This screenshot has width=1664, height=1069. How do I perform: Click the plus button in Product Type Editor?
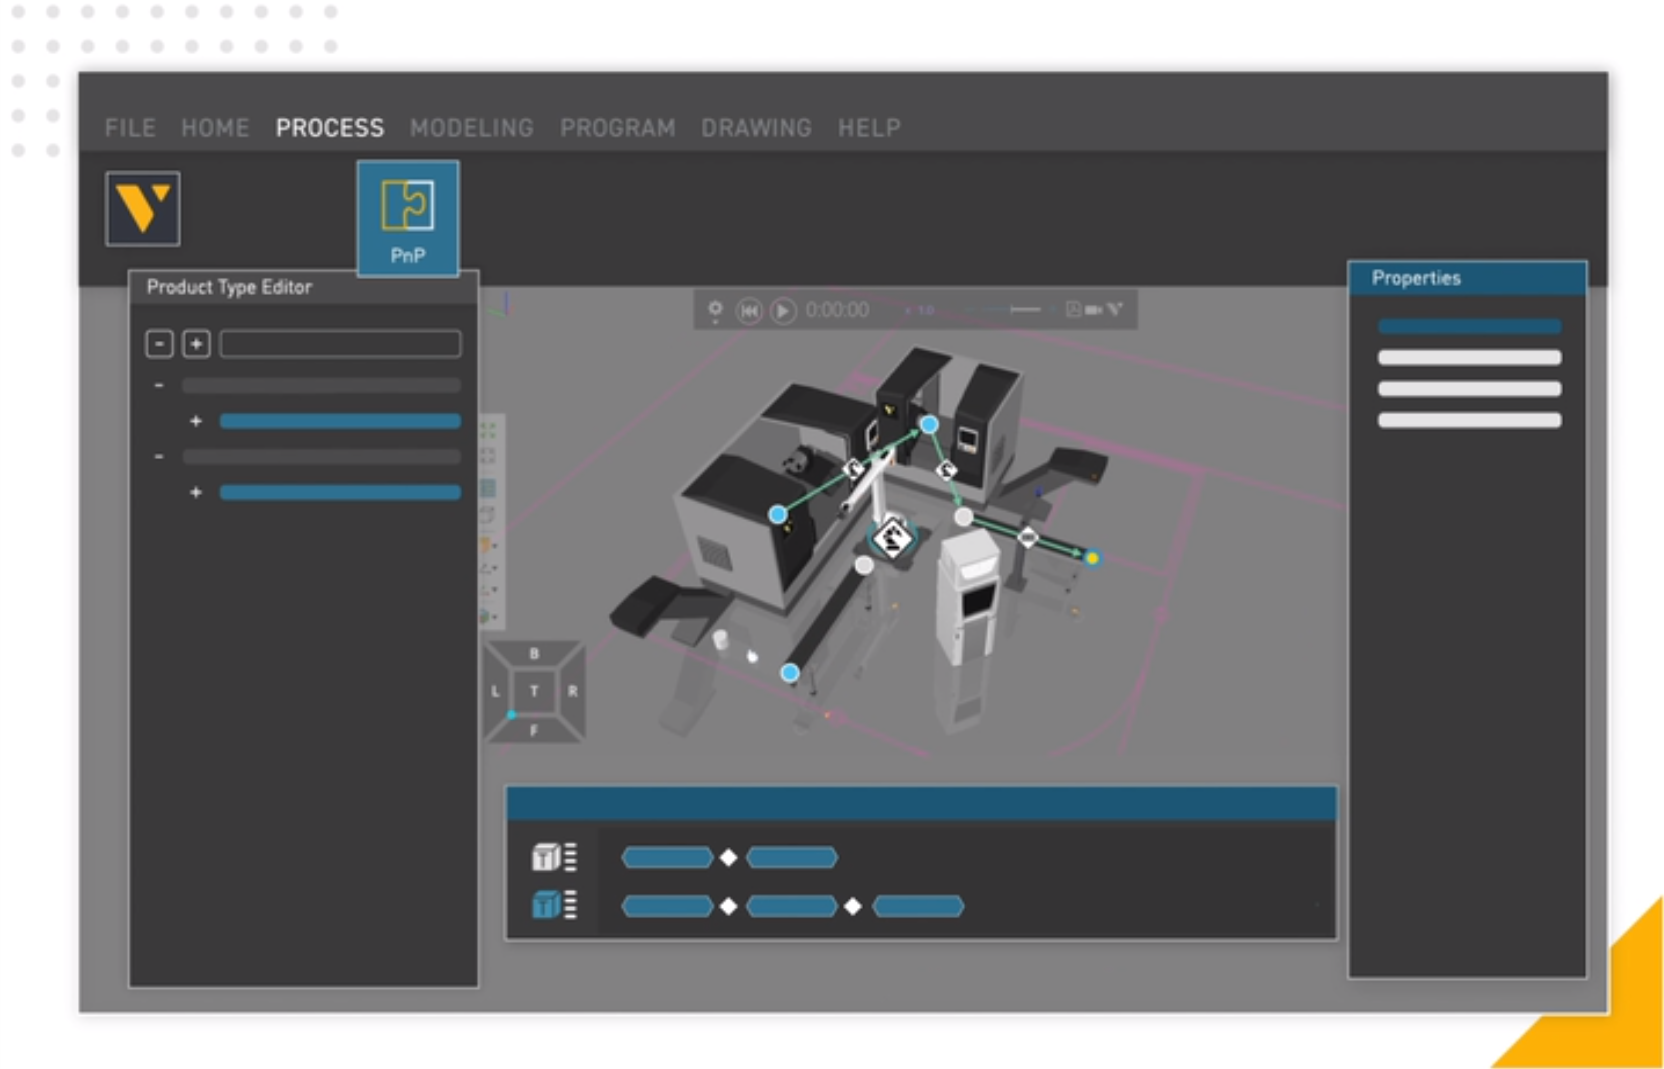pos(196,344)
